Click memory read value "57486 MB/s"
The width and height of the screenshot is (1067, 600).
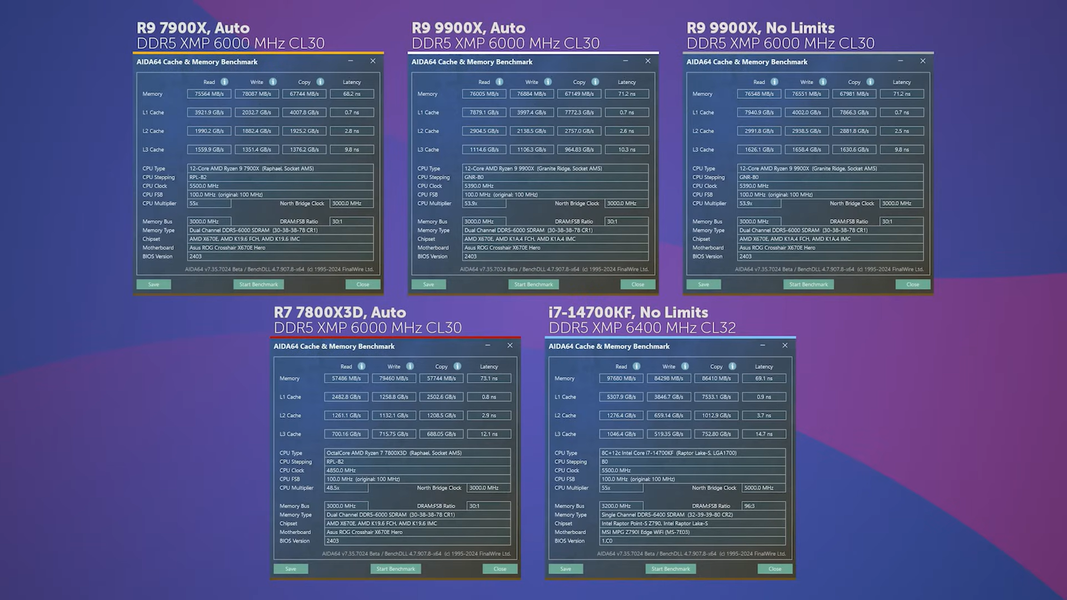346,378
